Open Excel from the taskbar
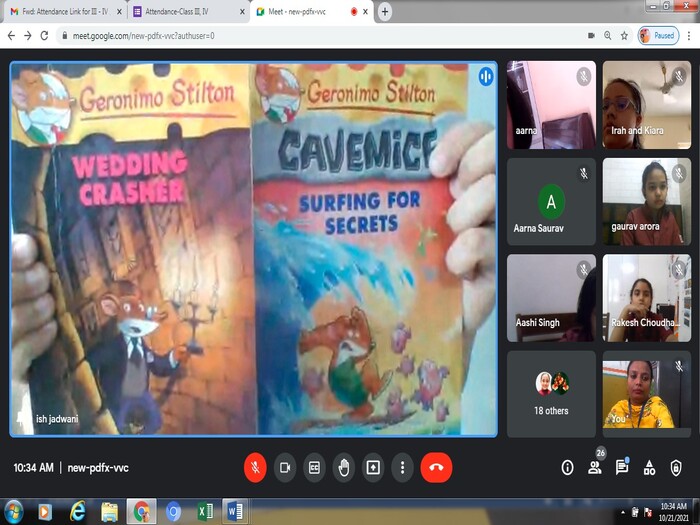Screen dimensions: 700x525 point(205,512)
